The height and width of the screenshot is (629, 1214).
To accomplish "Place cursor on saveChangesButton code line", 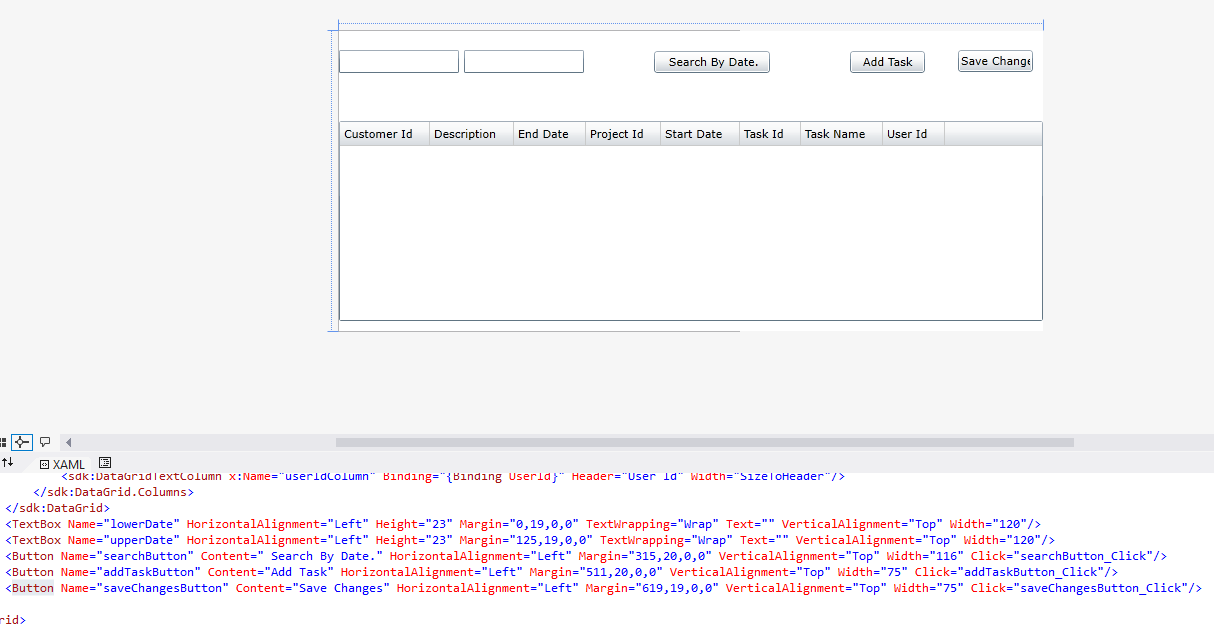I will [x=603, y=588].
